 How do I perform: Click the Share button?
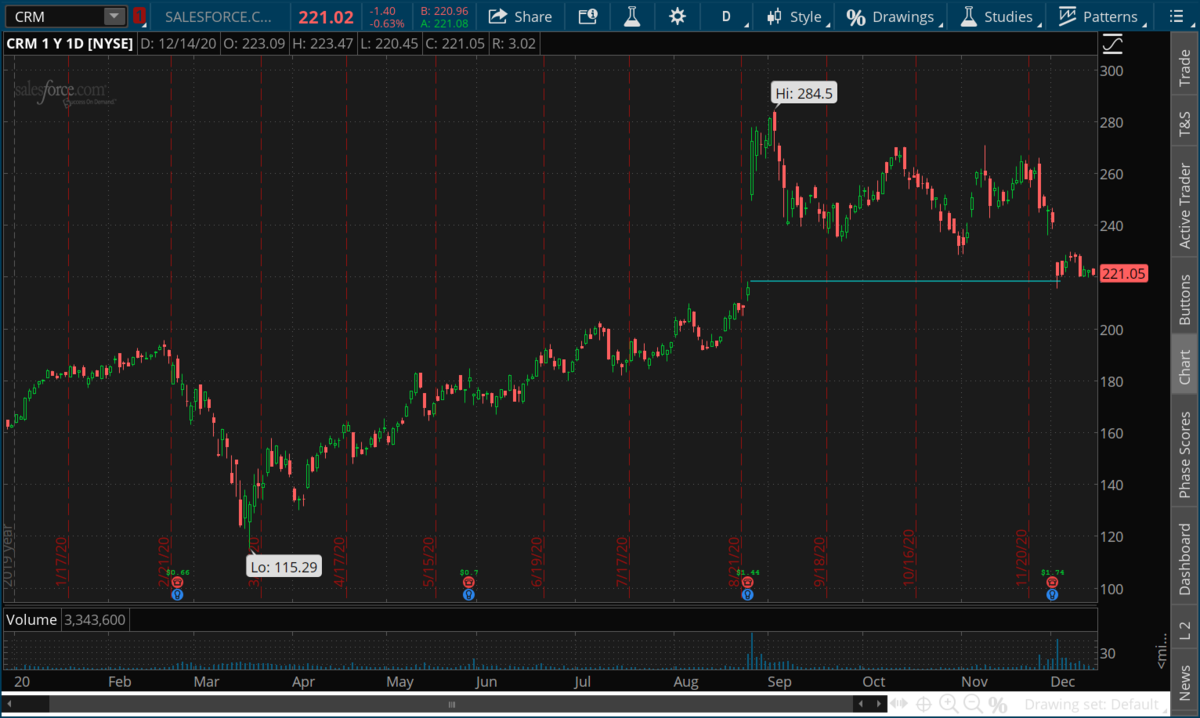[x=520, y=16]
